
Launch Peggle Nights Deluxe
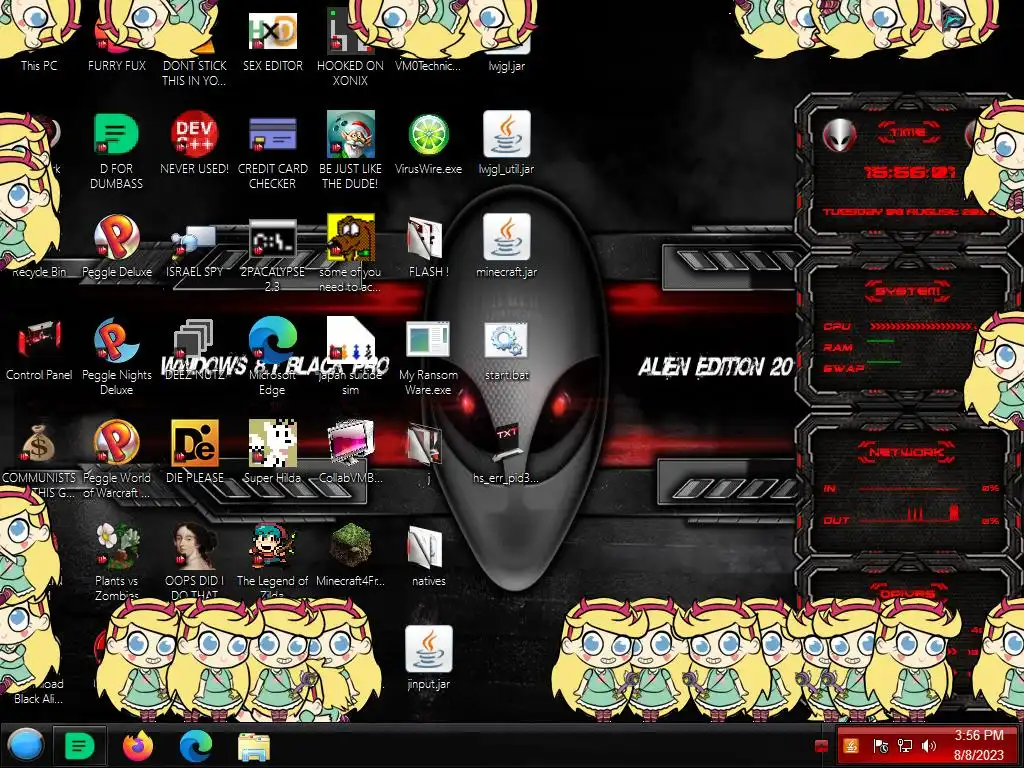point(116,340)
